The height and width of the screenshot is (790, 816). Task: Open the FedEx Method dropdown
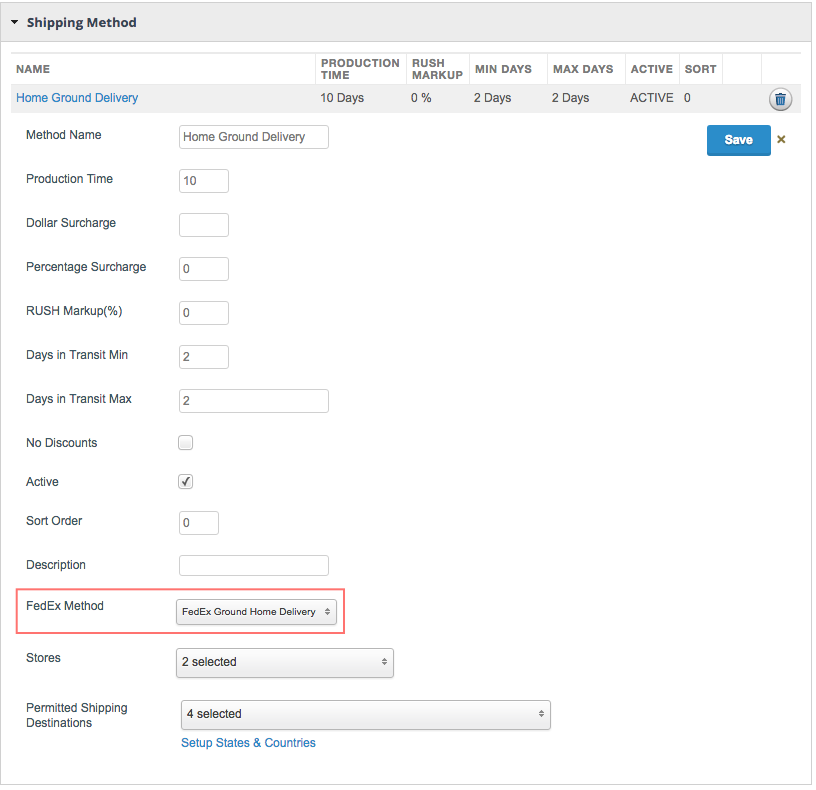(x=257, y=612)
